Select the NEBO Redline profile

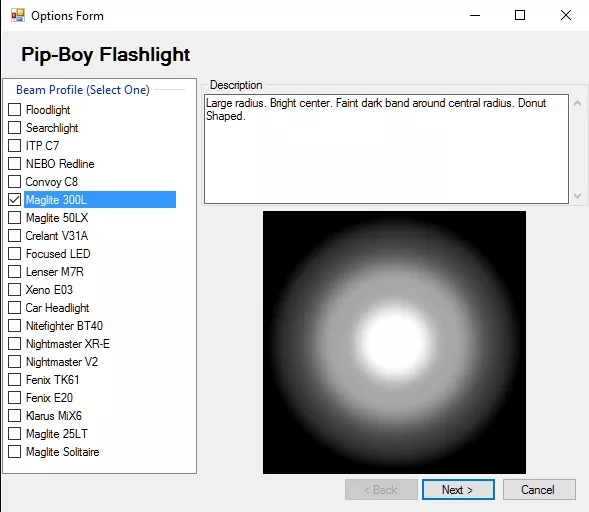[x=14, y=164]
